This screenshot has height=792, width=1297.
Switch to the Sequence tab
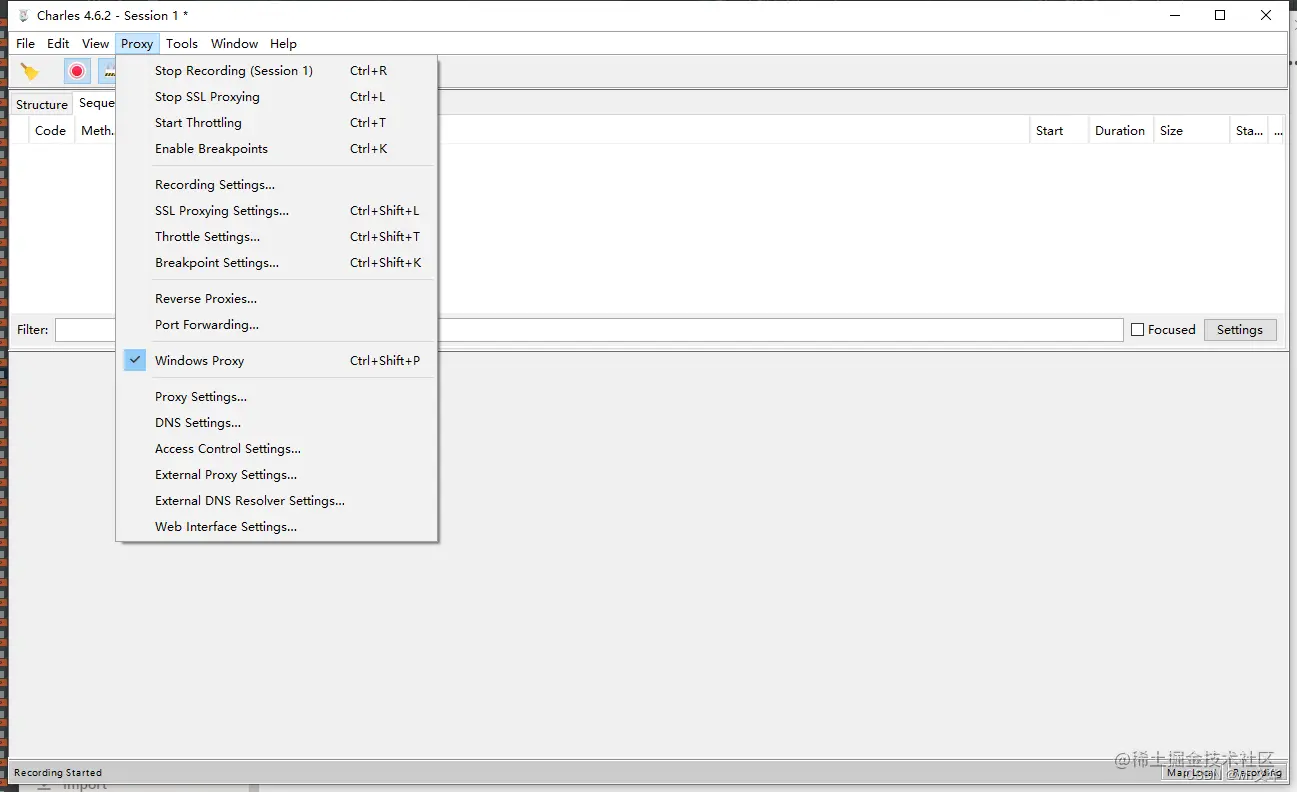coord(96,103)
